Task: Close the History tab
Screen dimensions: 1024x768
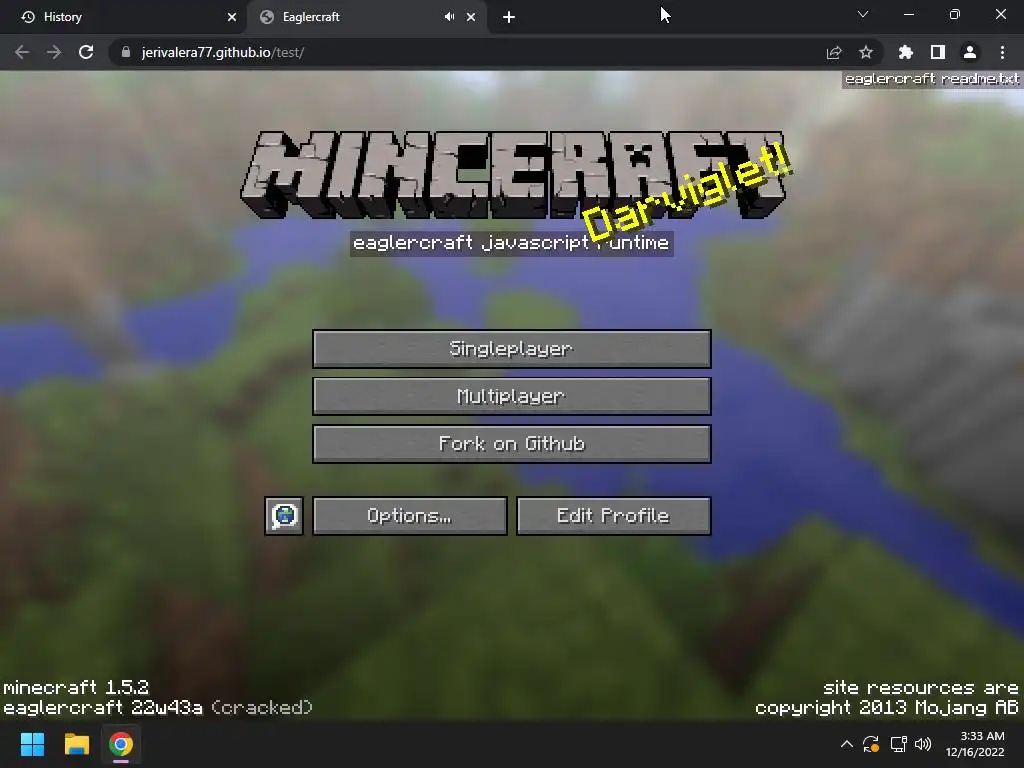Action: coord(232,17)
